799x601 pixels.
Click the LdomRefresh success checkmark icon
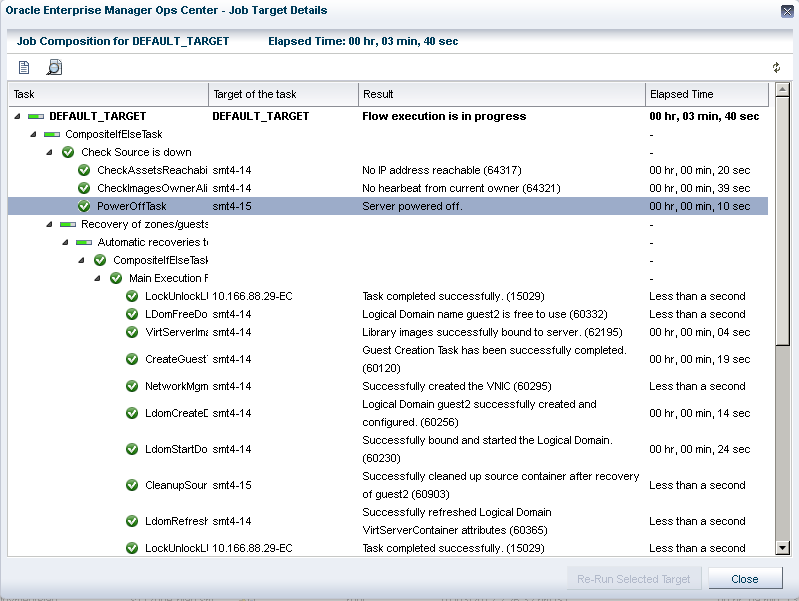click(x=132, y=521)
